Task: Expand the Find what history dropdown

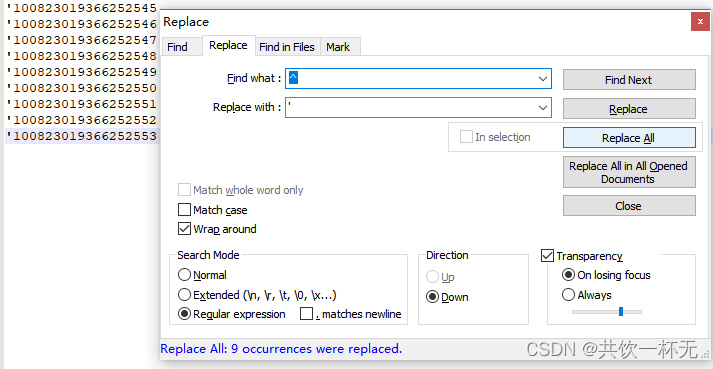Action: (542, 79)
